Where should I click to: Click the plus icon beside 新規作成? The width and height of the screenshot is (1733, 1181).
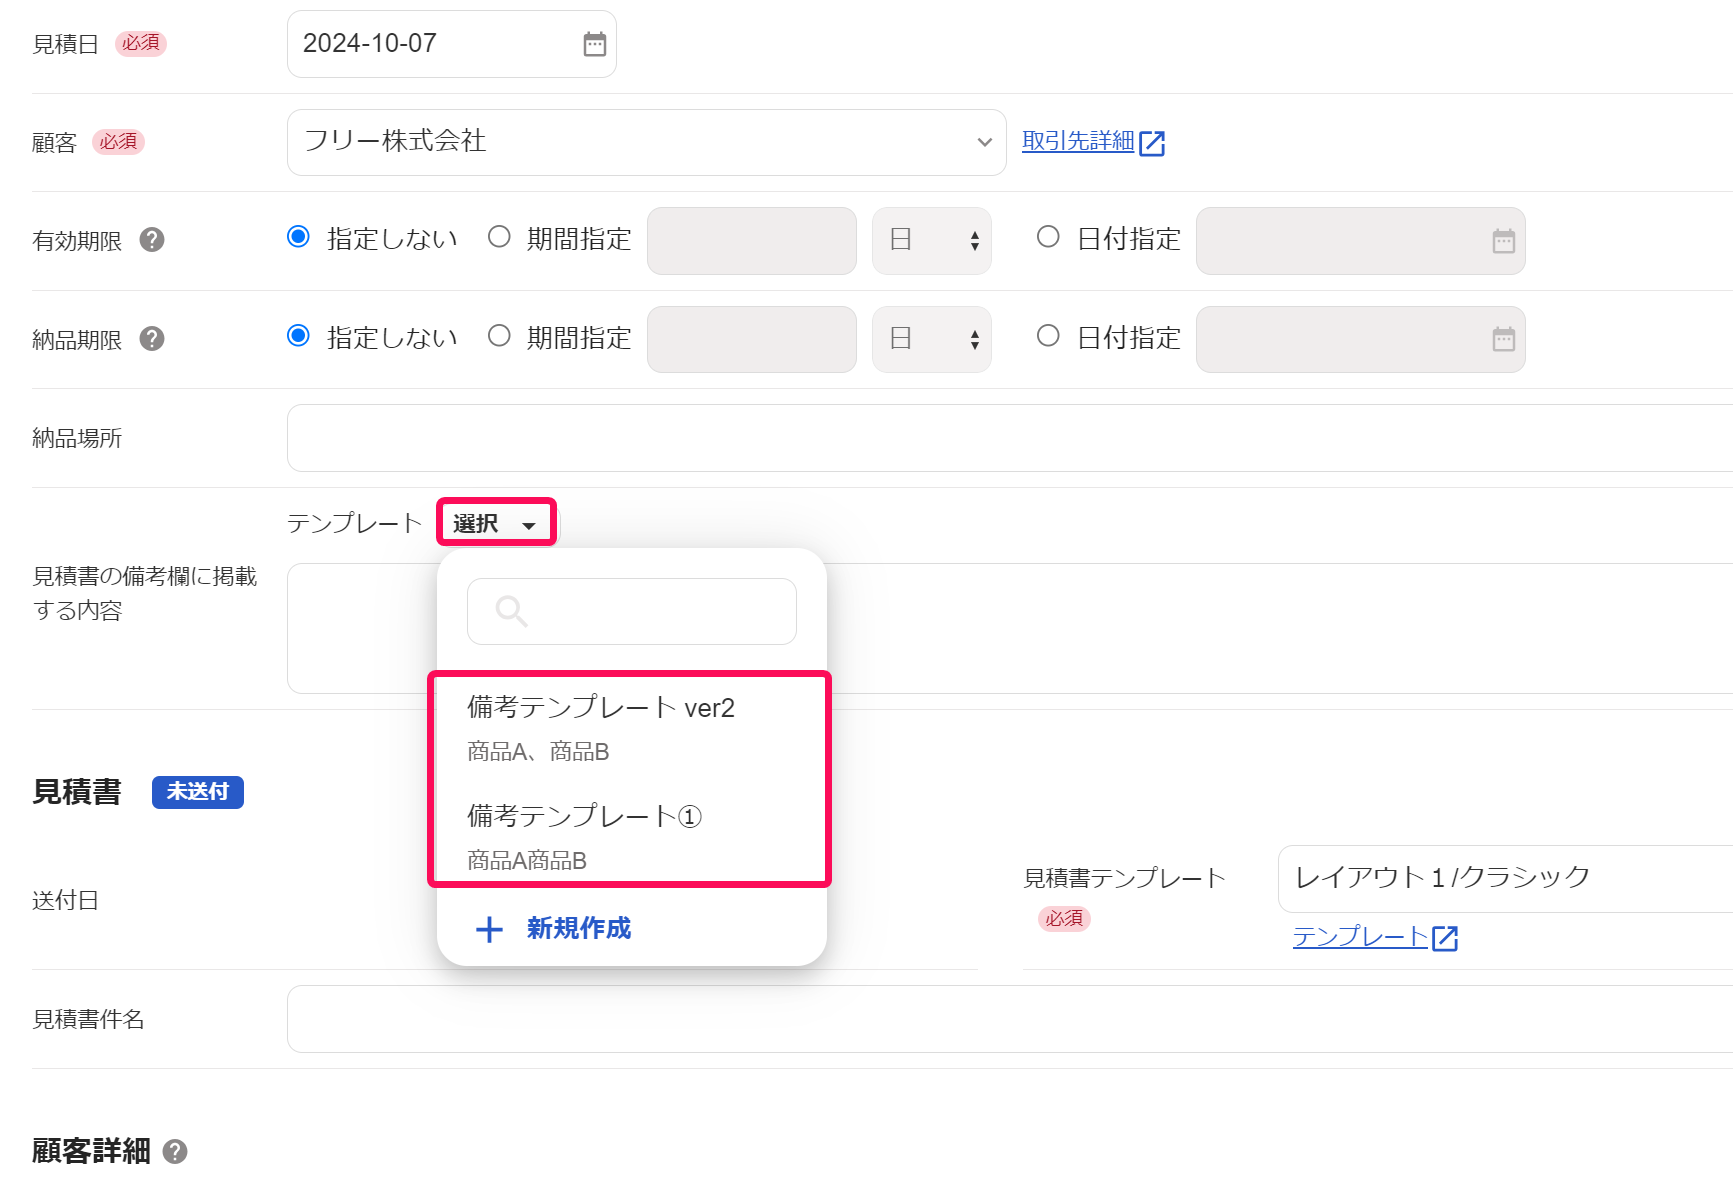tap(489, 930)
